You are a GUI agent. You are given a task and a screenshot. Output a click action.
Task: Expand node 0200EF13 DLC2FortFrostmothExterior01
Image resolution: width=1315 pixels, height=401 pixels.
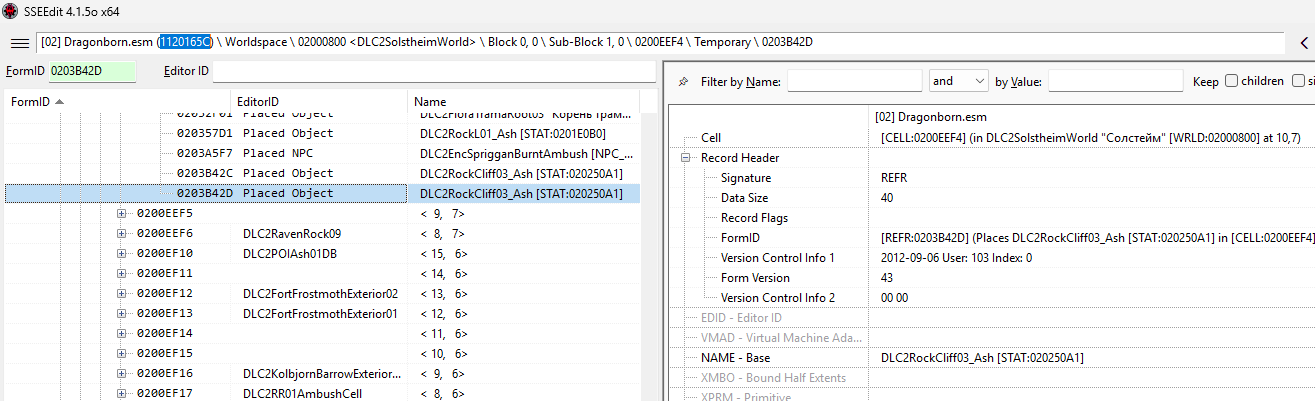click(x=122, y=313)
